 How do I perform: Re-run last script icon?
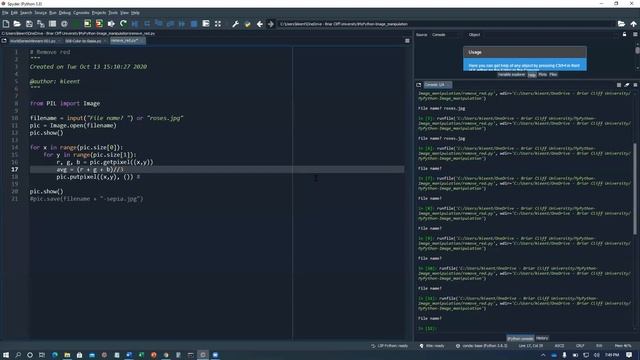coord(123,24)
